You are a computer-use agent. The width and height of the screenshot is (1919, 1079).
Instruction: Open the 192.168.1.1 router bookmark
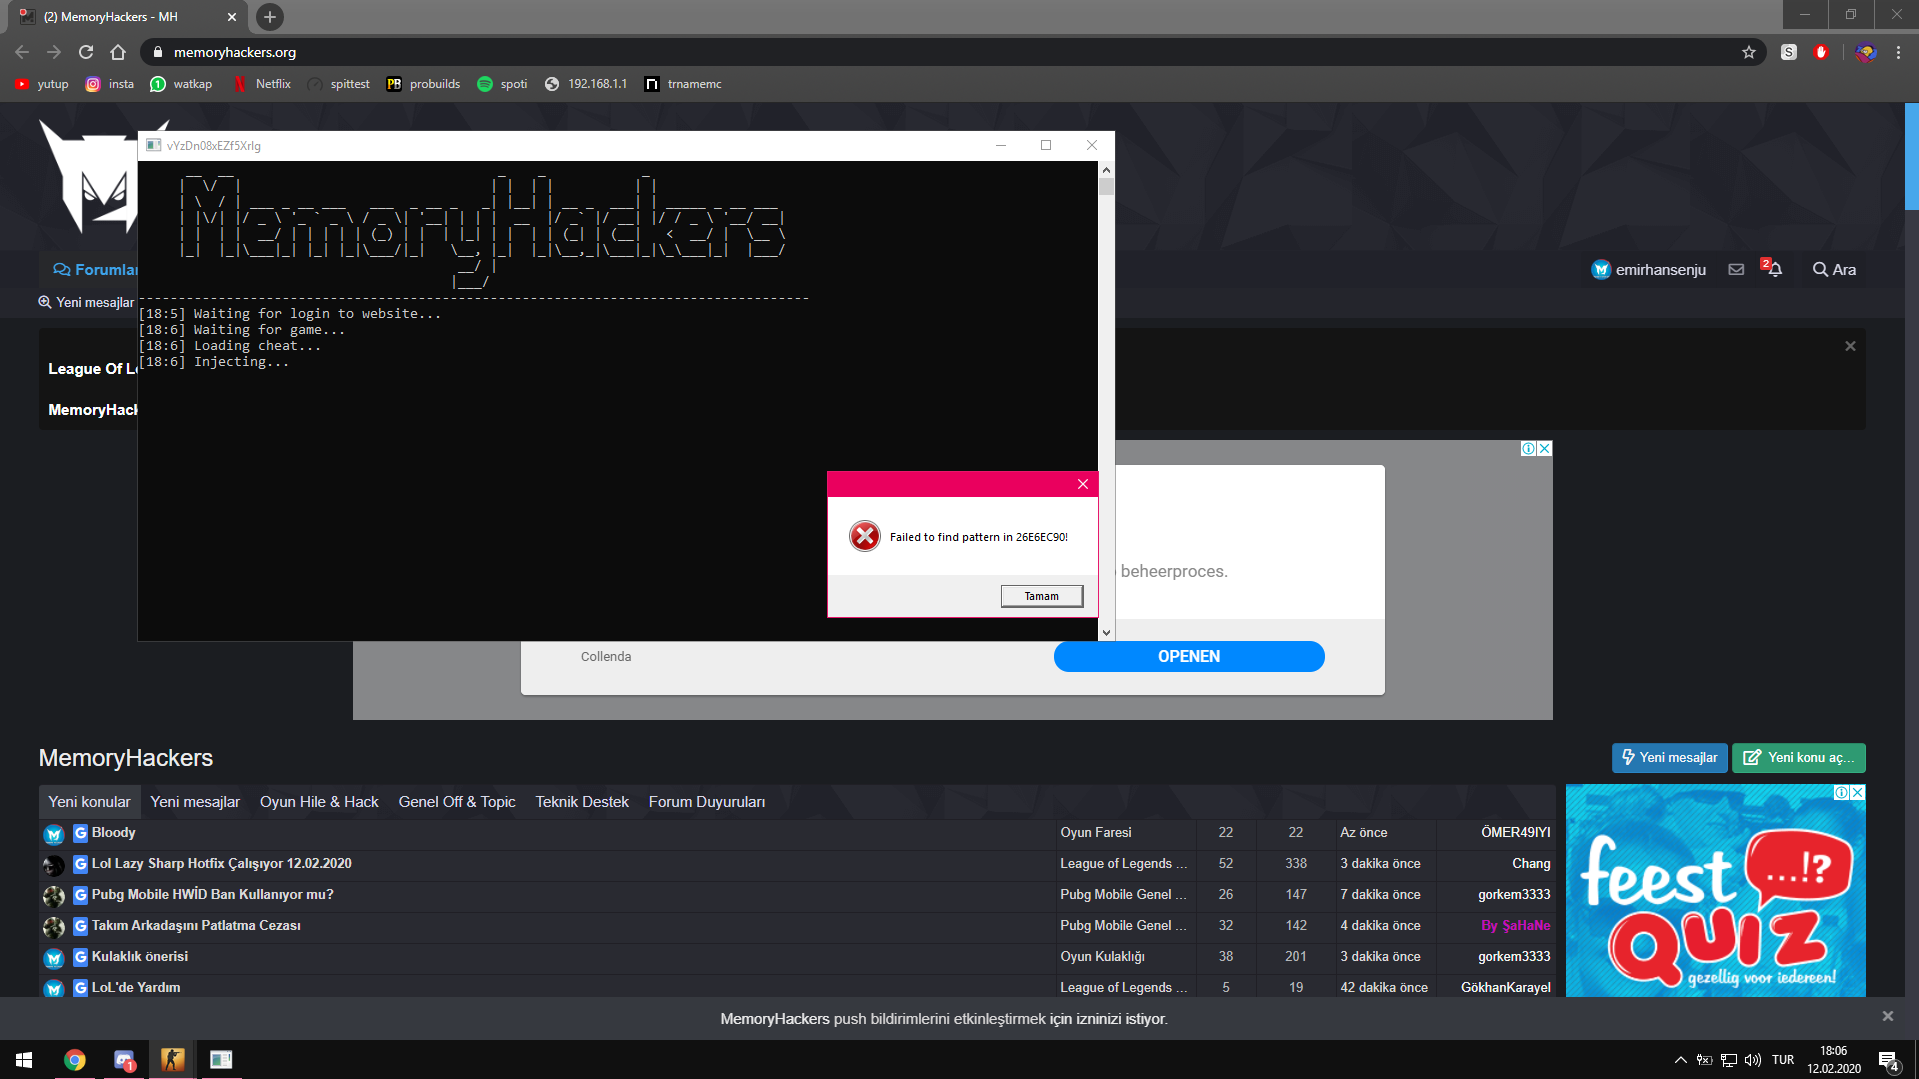coord(586,84)
